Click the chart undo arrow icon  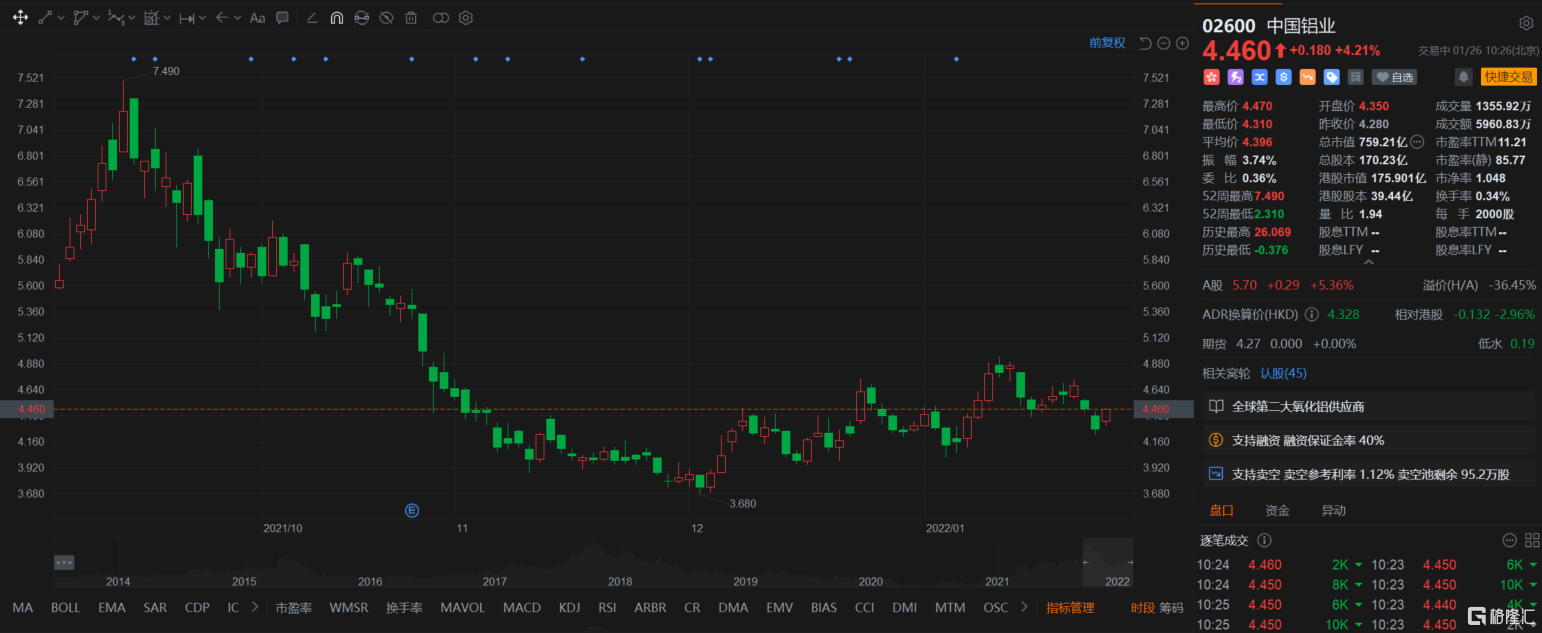[x=1146, y=43]
